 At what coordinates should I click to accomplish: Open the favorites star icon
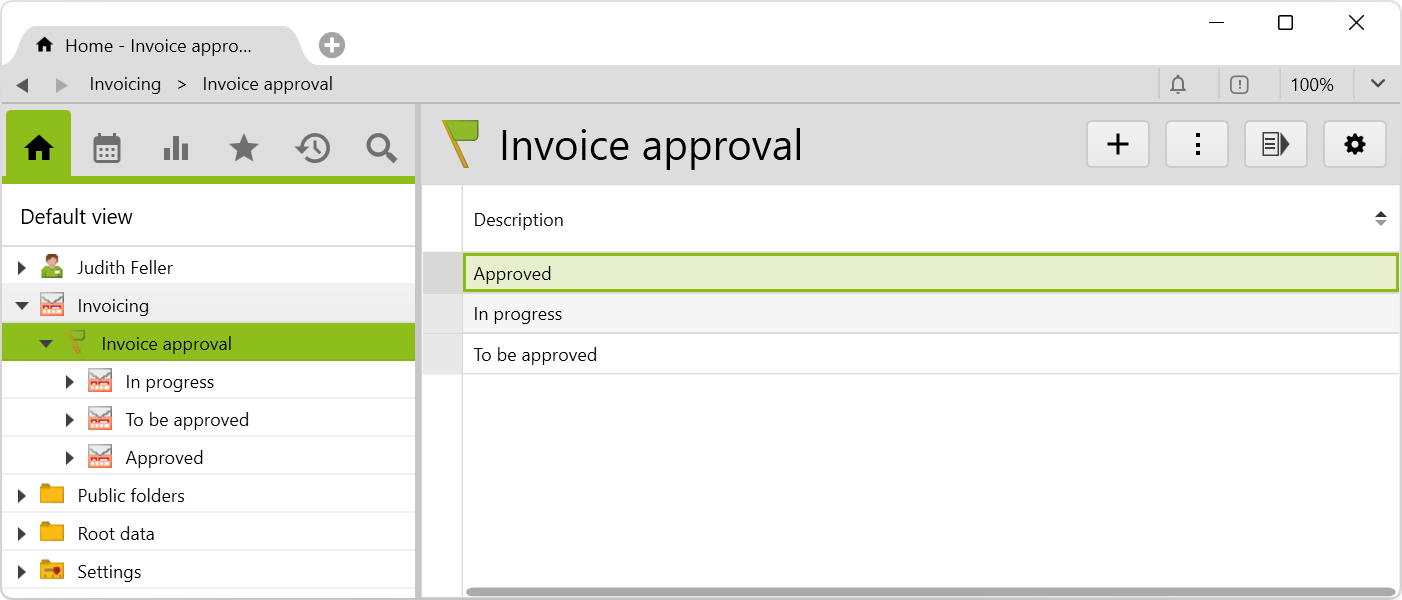coord(244,148)
